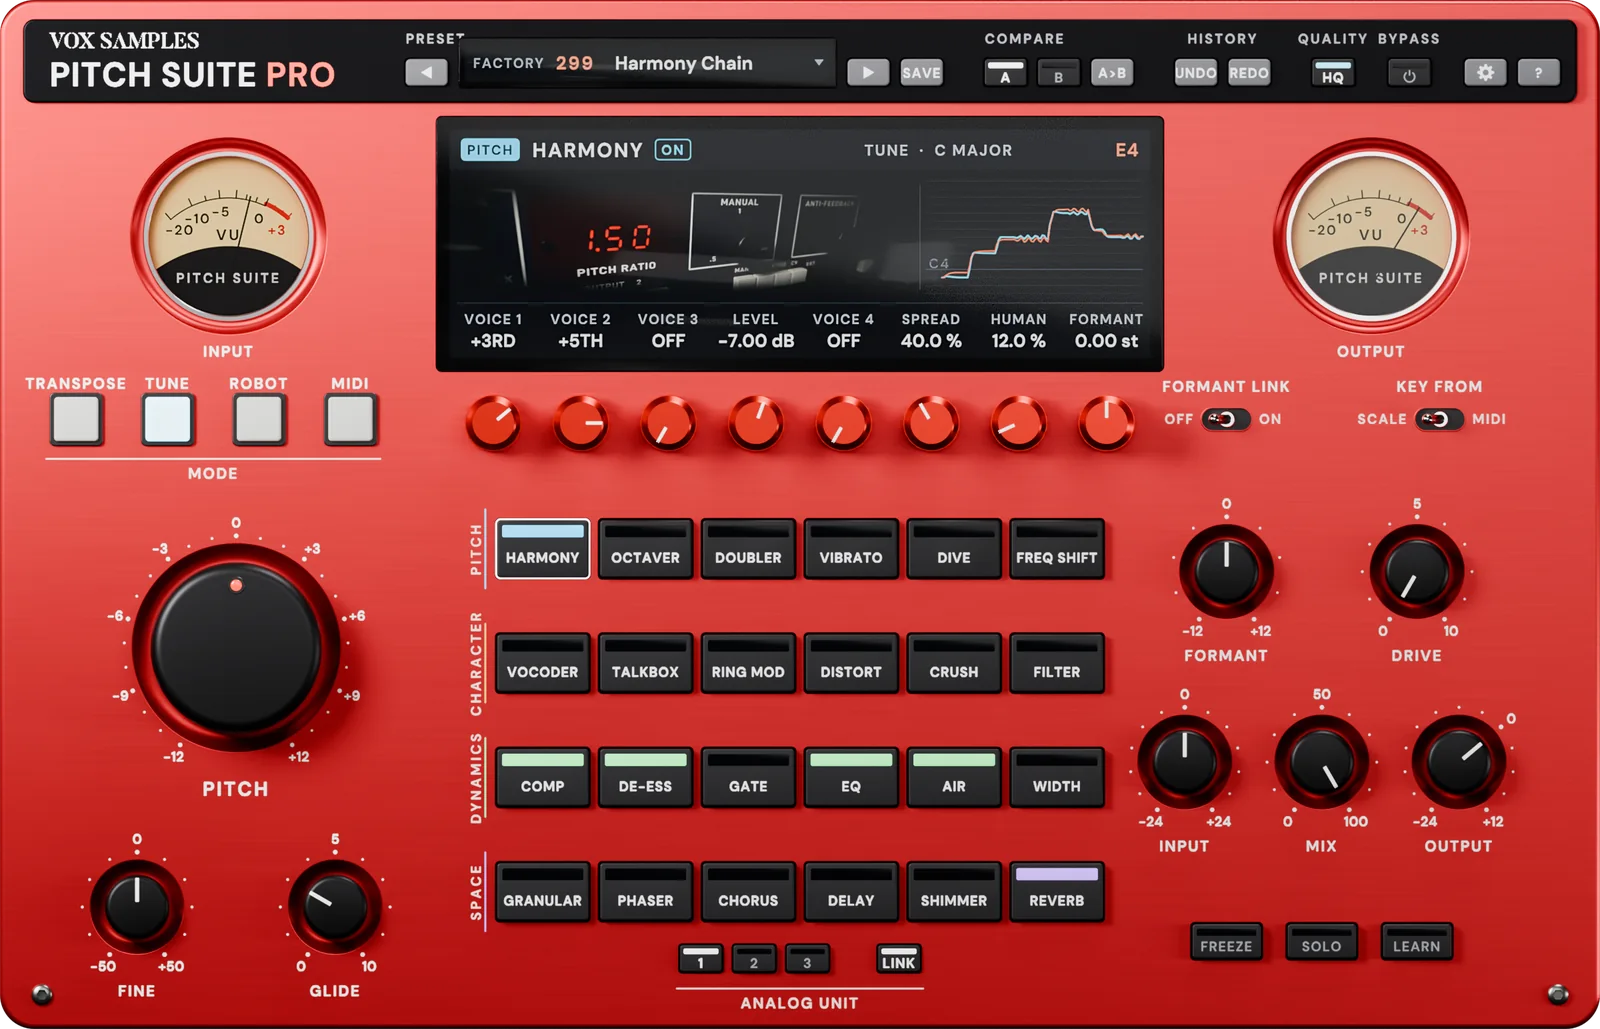Open the settings gear
This screenshot has height=1029, width=1600.
pyautogui.click(x=1485, y=72)
